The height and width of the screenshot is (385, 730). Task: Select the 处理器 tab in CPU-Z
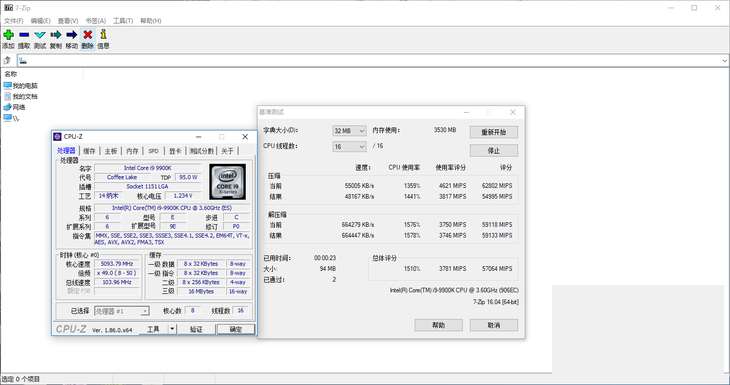66,151
